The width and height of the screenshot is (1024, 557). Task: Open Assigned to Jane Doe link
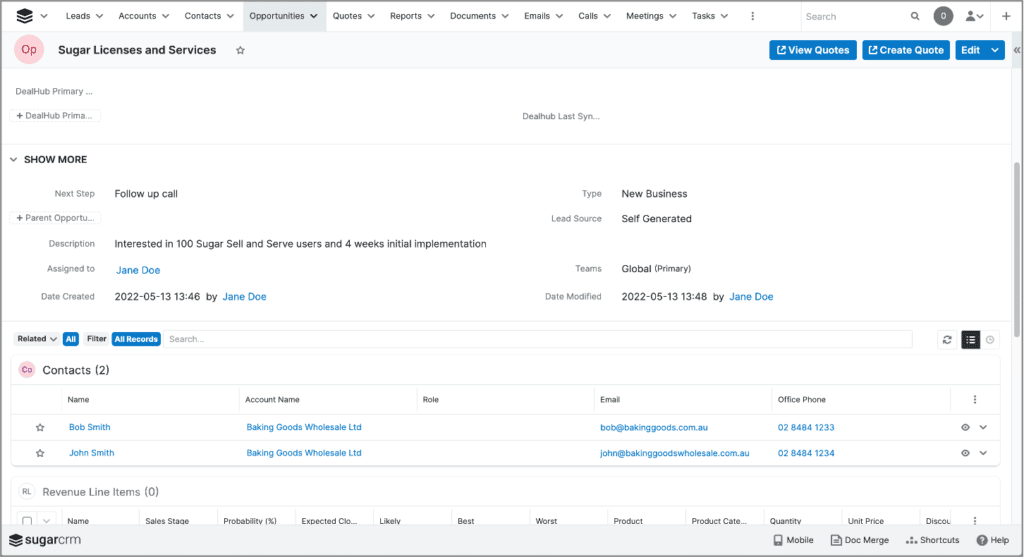point(138,270)
